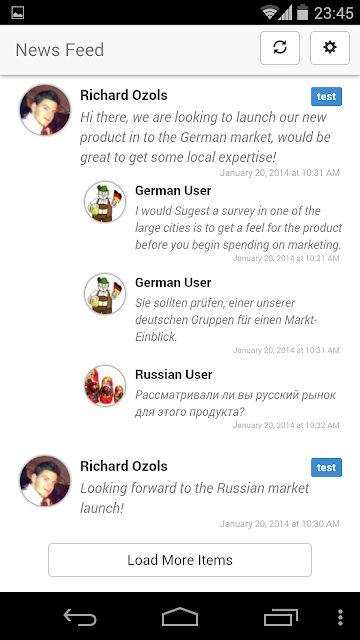Open settings via the gear icon
Viewport: 360px width, 640px height.
(x=330, y=48)
